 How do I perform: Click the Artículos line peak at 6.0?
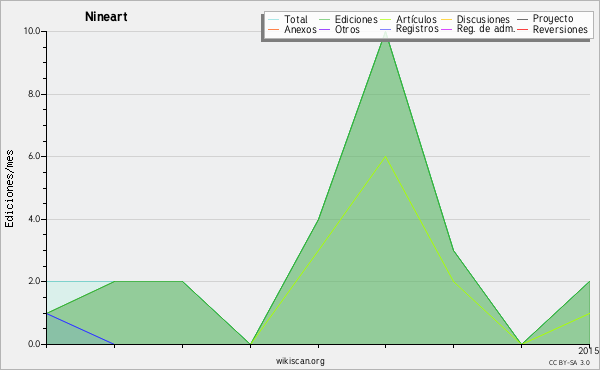[385, 156]
